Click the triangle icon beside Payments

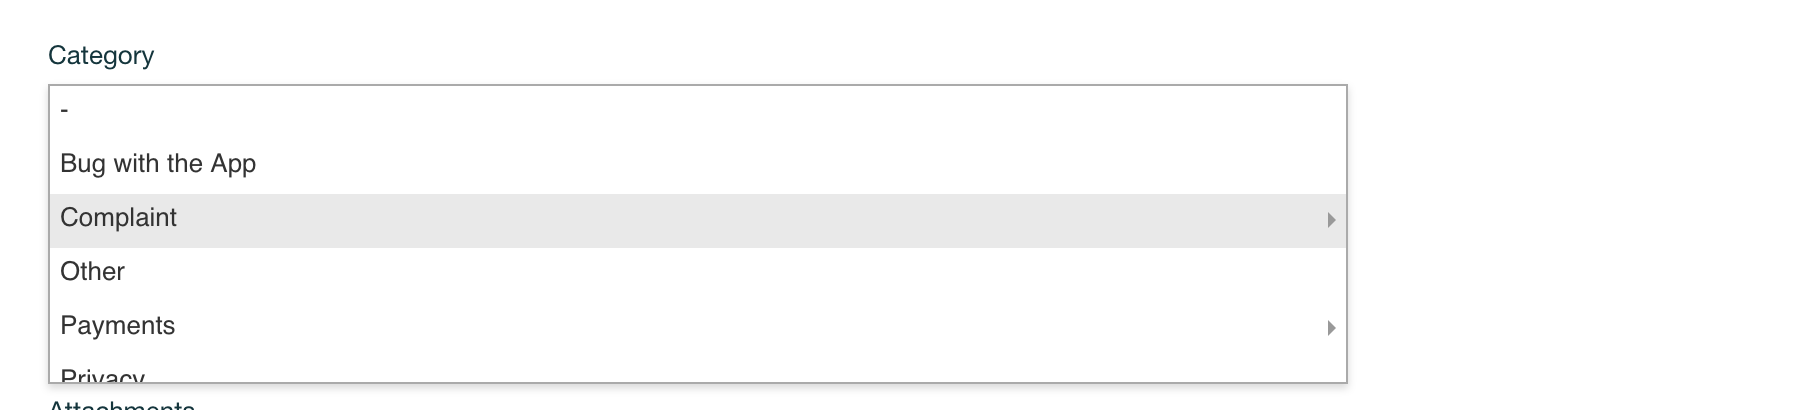pyautogui.click(x=1331, y=328)
